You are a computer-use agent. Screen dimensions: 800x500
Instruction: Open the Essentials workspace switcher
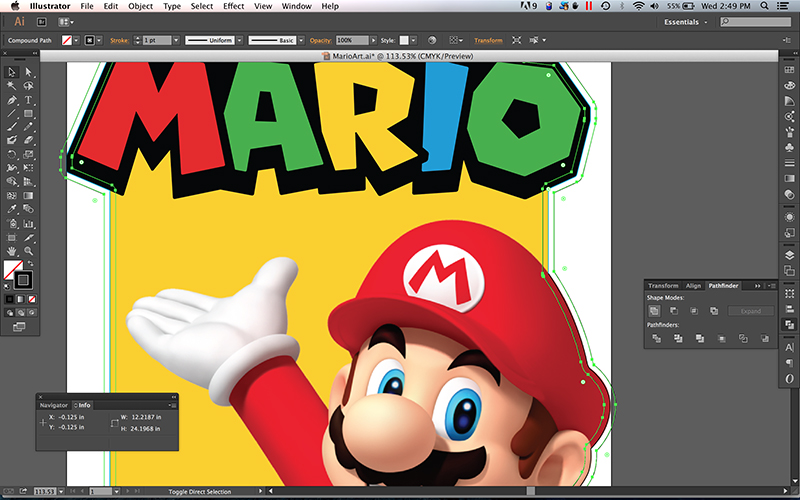tap(685, 22)
